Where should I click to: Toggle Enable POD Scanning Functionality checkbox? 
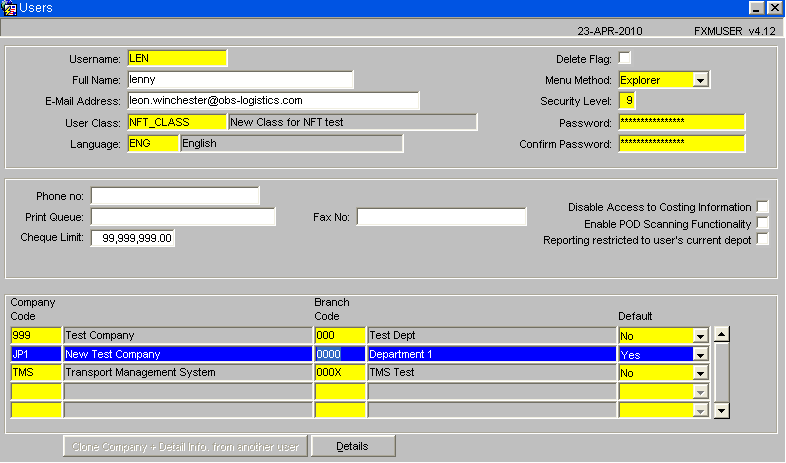click(762, 223)
